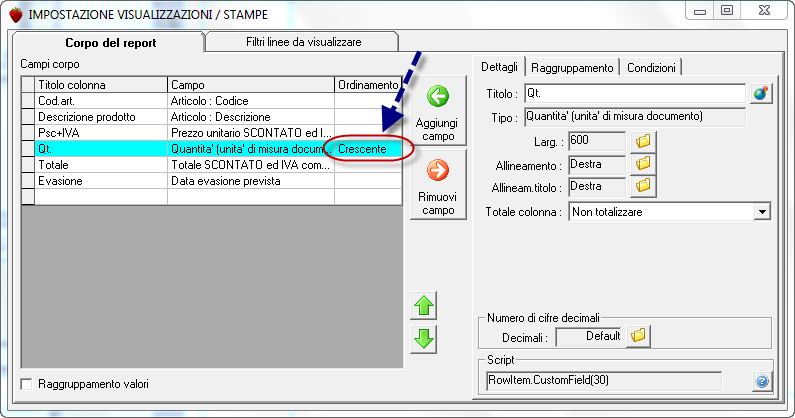Switch to Filtri linee da visualizzare tab

click(303, 42)
